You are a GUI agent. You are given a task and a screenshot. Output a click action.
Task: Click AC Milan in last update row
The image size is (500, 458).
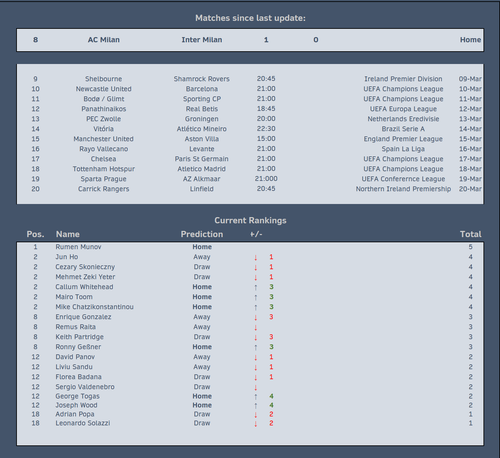coord(103,40)
